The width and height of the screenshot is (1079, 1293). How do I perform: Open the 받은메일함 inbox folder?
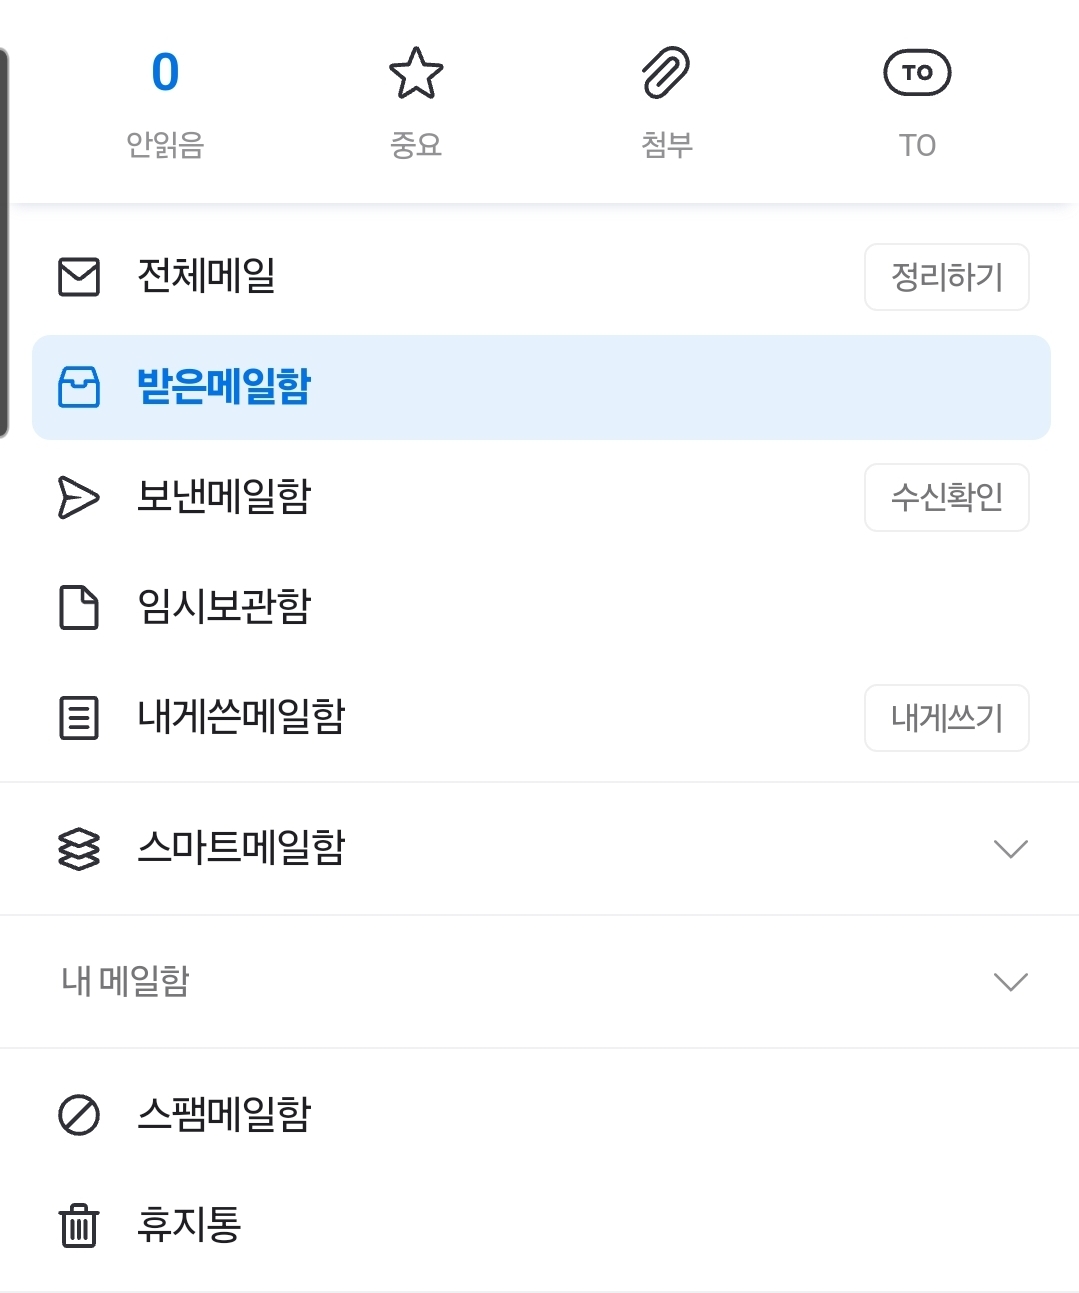pos(224,387)
